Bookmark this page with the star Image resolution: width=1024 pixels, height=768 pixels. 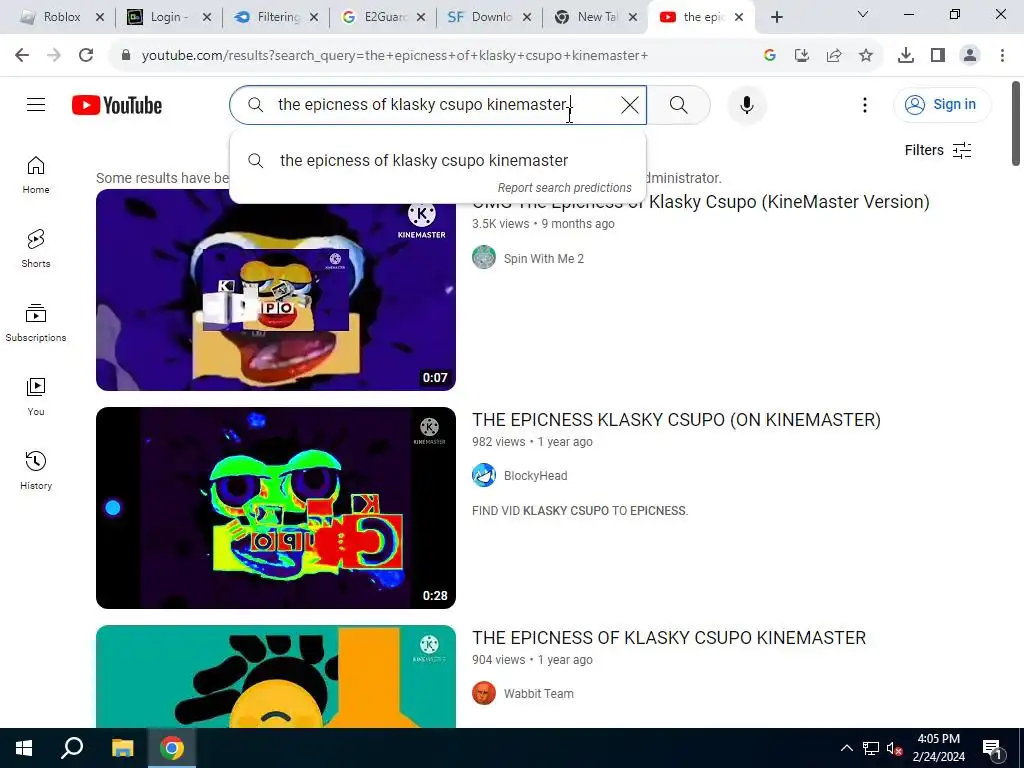point(866,56)
